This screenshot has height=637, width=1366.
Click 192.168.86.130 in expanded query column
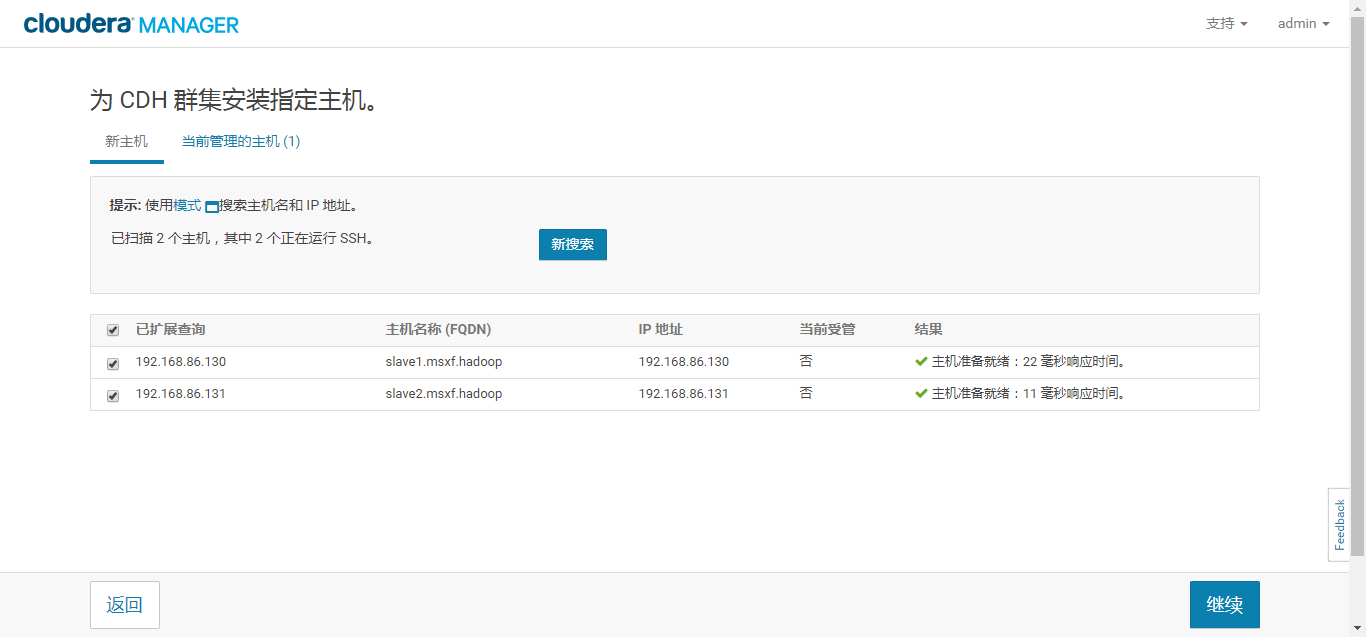tap(181, 362)
